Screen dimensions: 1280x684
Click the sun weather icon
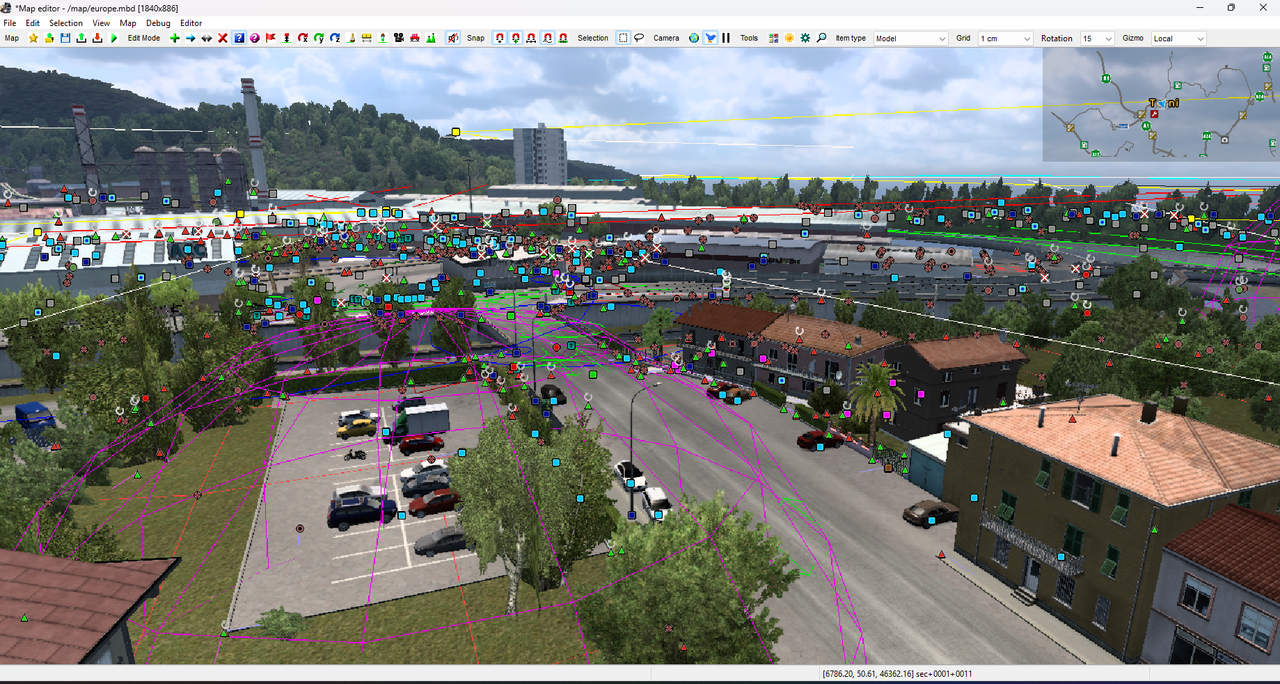coord(789,38)
